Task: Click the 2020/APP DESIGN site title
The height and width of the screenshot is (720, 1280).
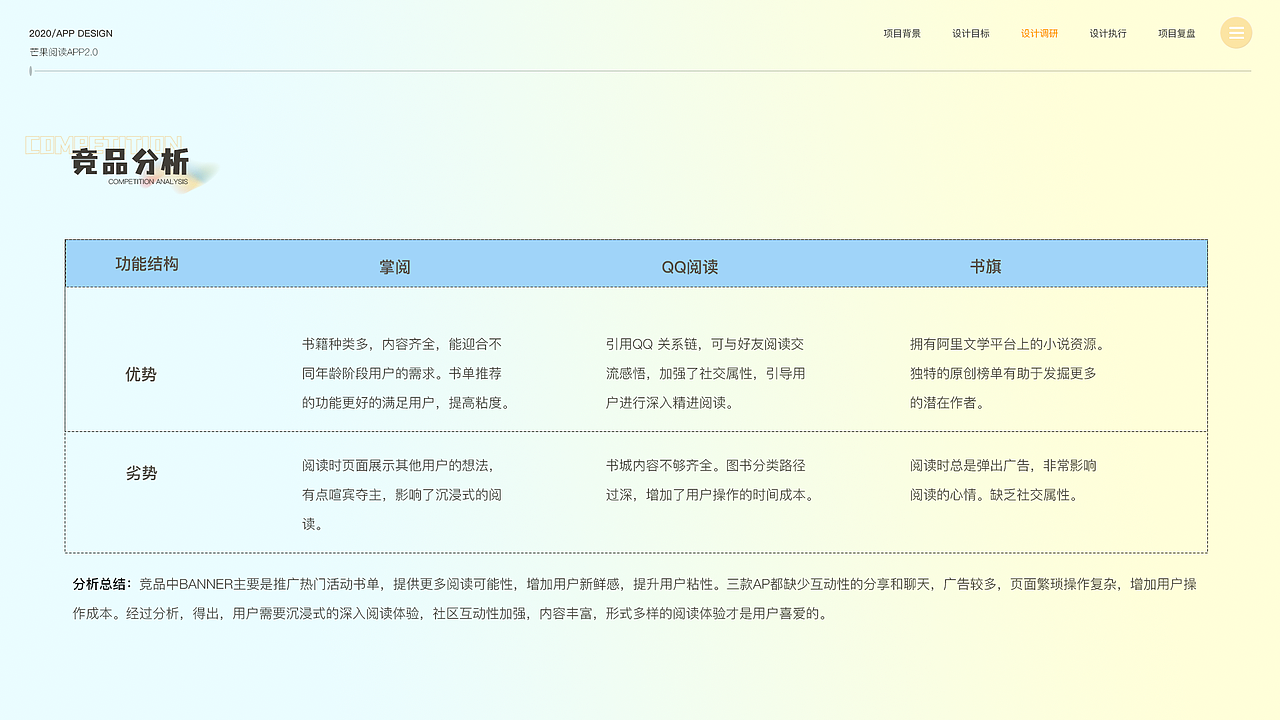Action: [71, 33]
